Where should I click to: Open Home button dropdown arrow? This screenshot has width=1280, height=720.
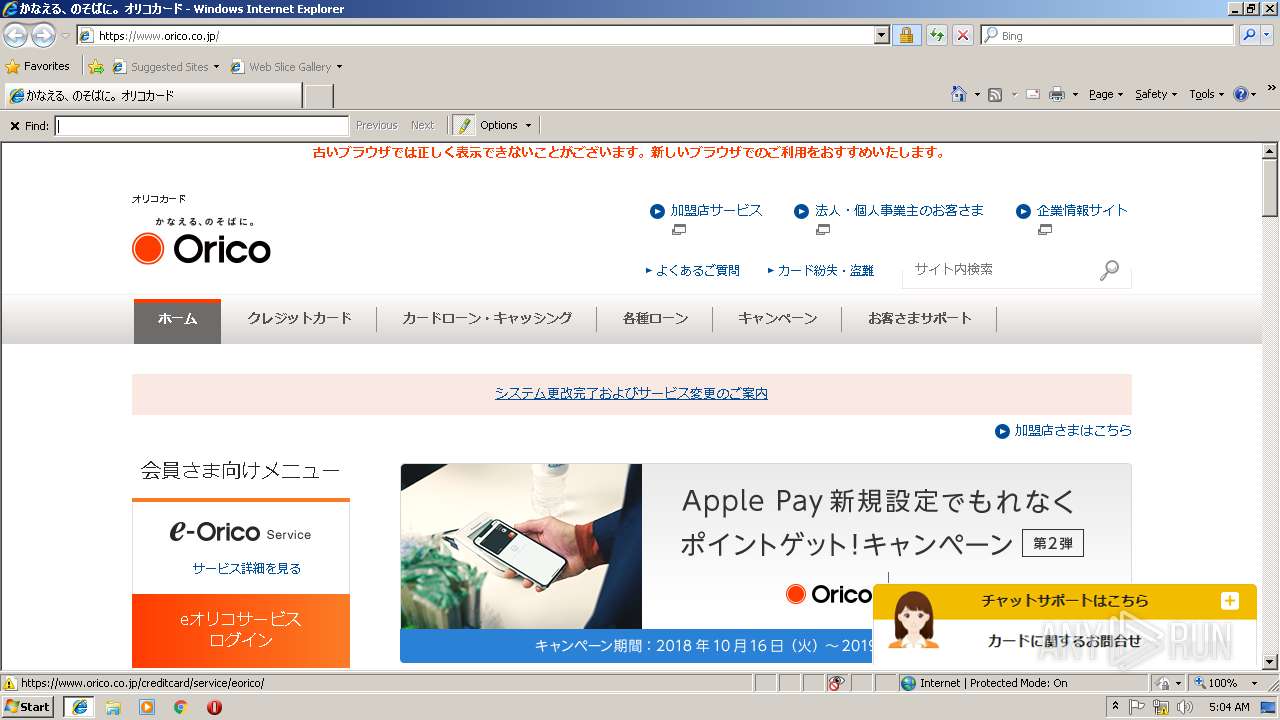(976, 95)
